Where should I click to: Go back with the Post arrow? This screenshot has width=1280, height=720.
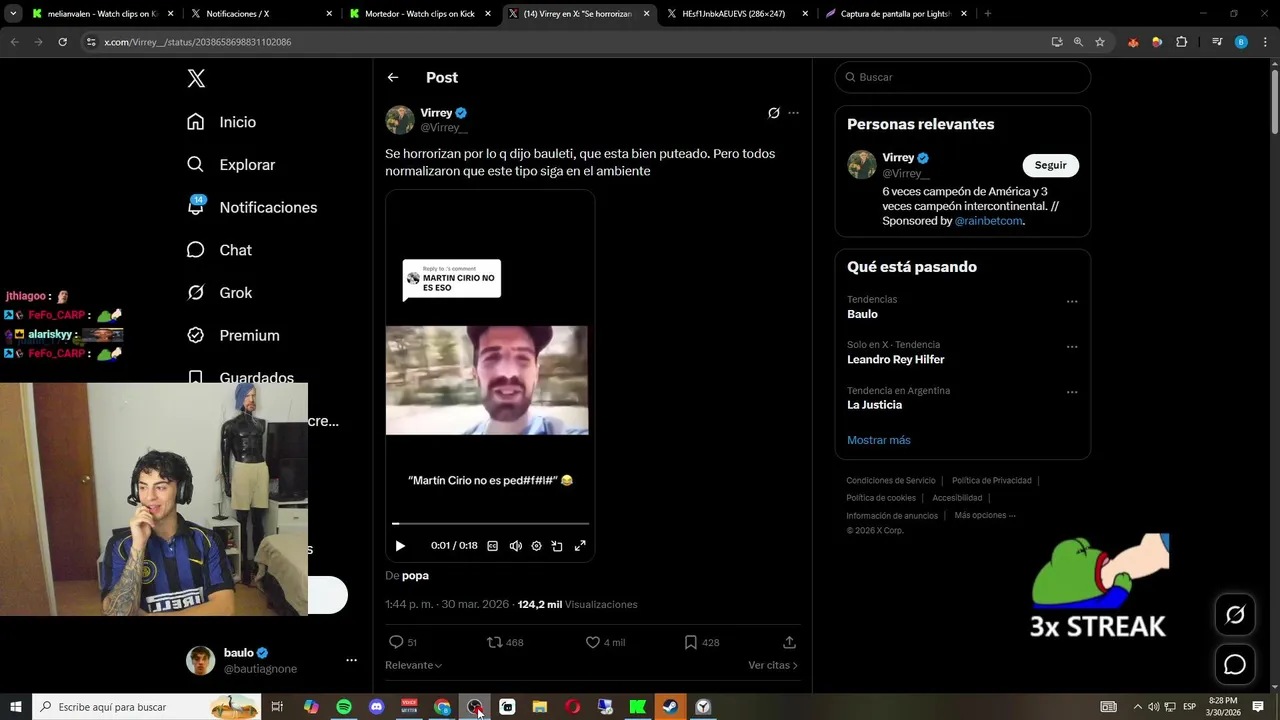click(x=393, y=77)
